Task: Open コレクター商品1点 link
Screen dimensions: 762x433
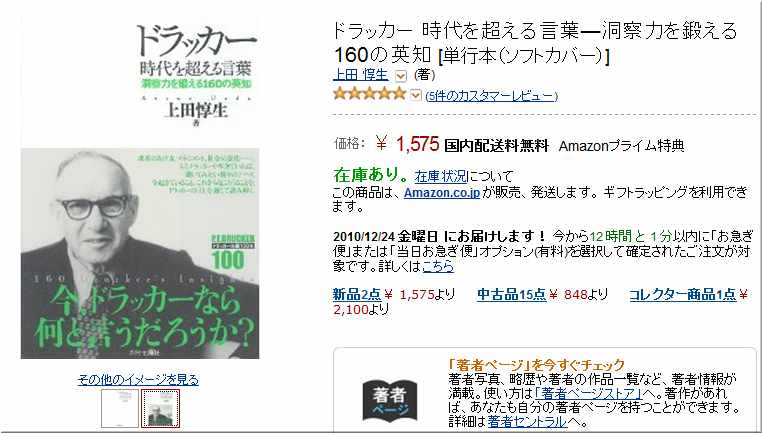Action: pyautogui.click(x=683, y=294)
